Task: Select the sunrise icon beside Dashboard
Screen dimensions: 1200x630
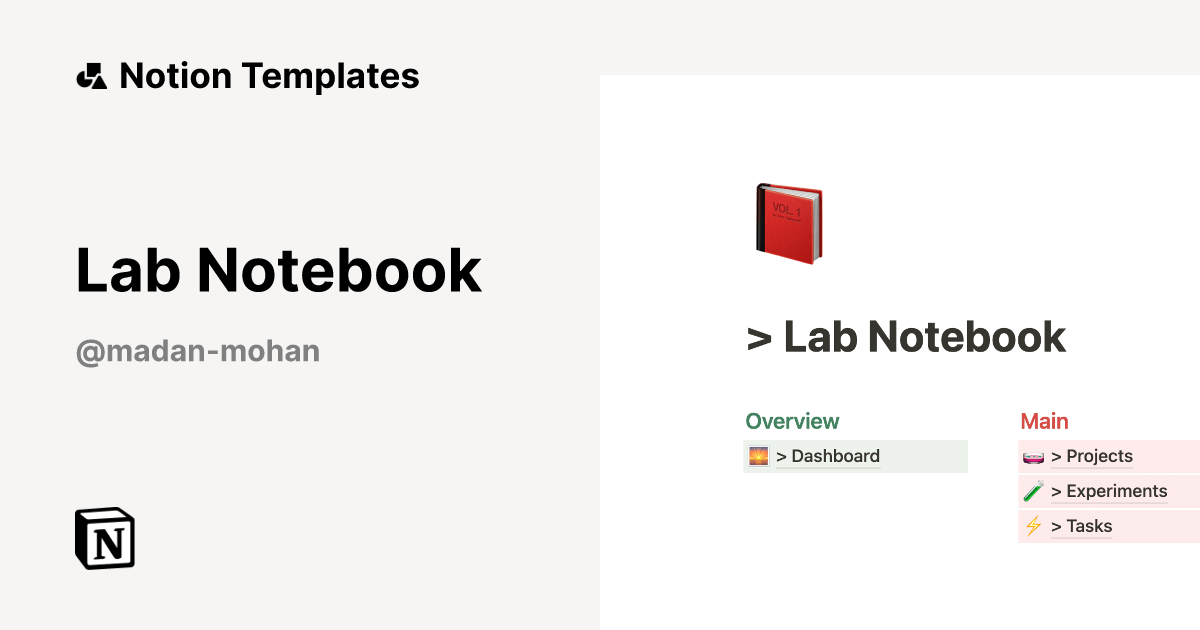Action: [759, 456]
